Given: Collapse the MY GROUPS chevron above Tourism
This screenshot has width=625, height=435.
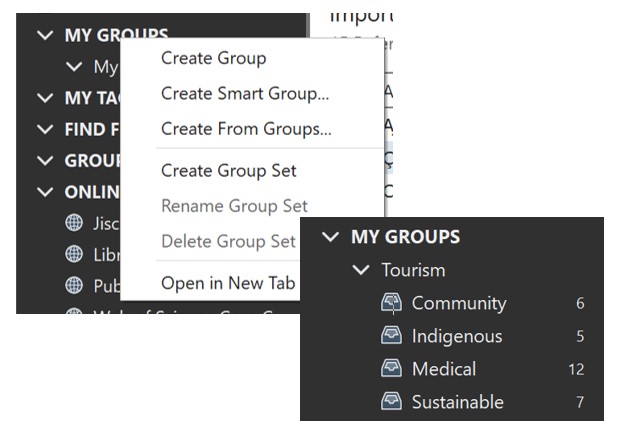Looking at the screenshot, I should [331, 237].
